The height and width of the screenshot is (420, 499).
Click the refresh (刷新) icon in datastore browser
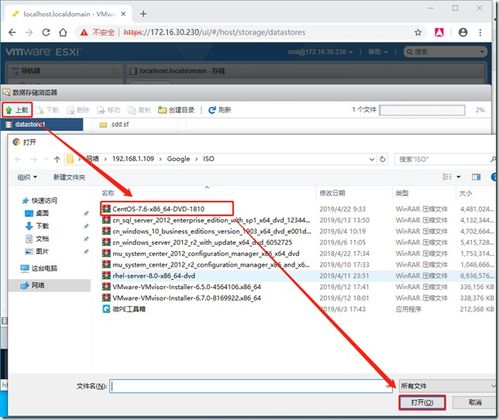click(x=212, y=110)
